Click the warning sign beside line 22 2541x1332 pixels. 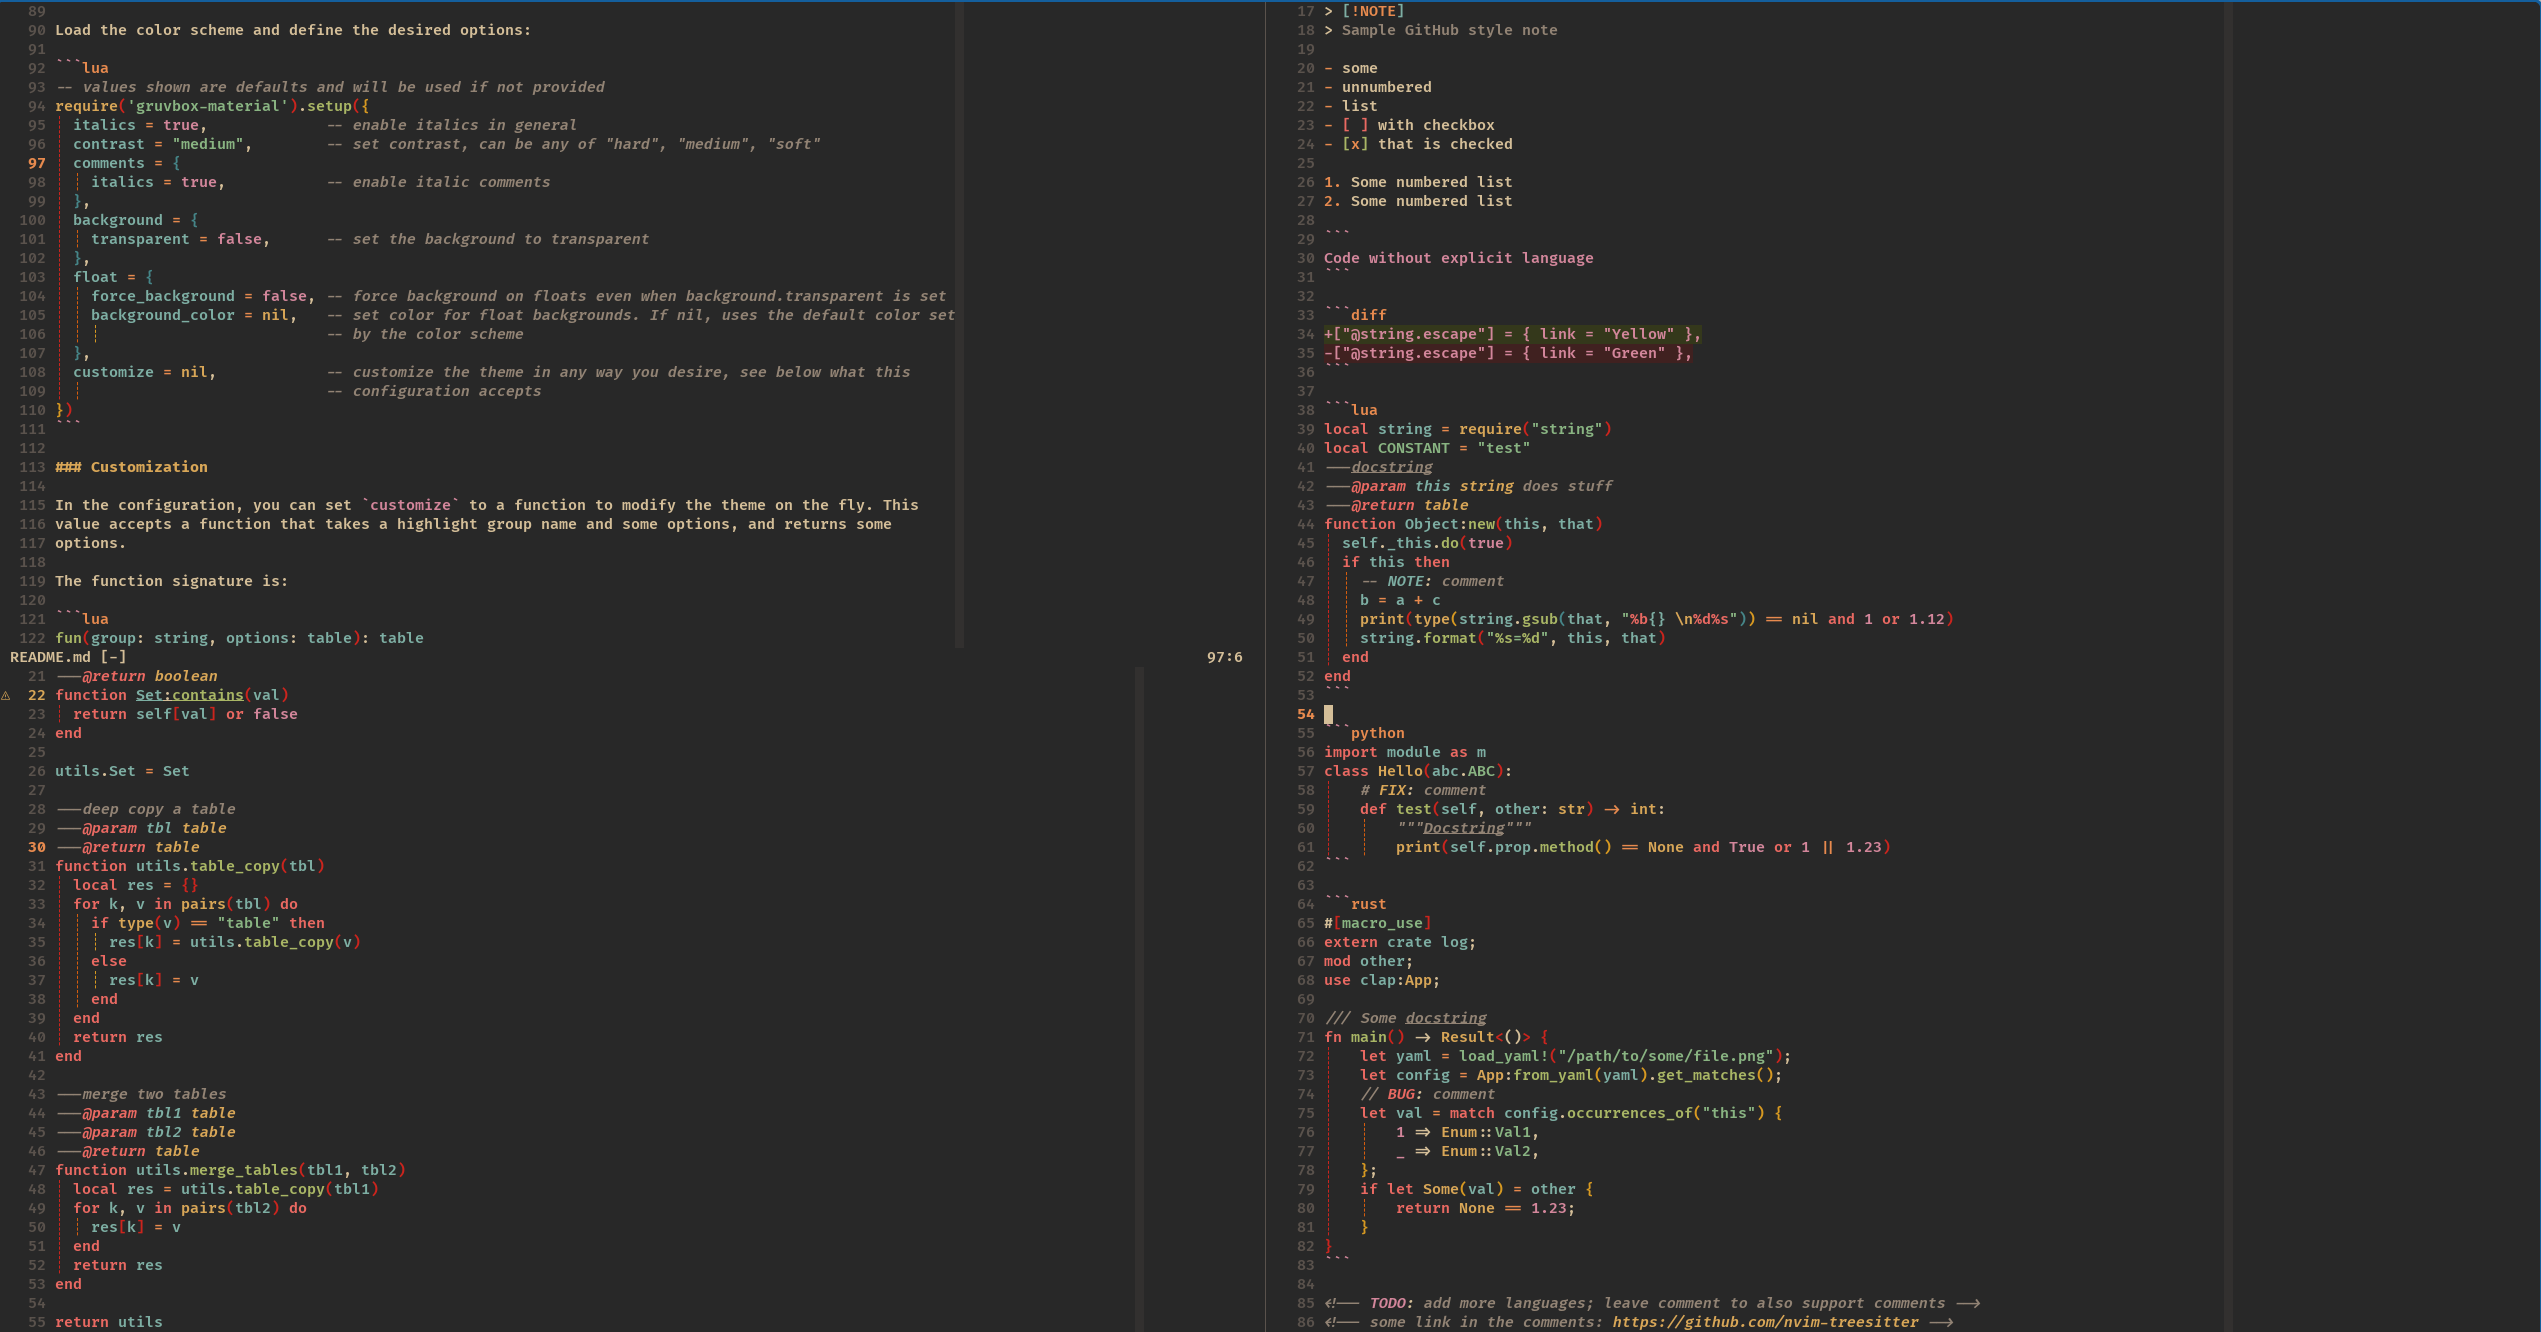[6, 695]
